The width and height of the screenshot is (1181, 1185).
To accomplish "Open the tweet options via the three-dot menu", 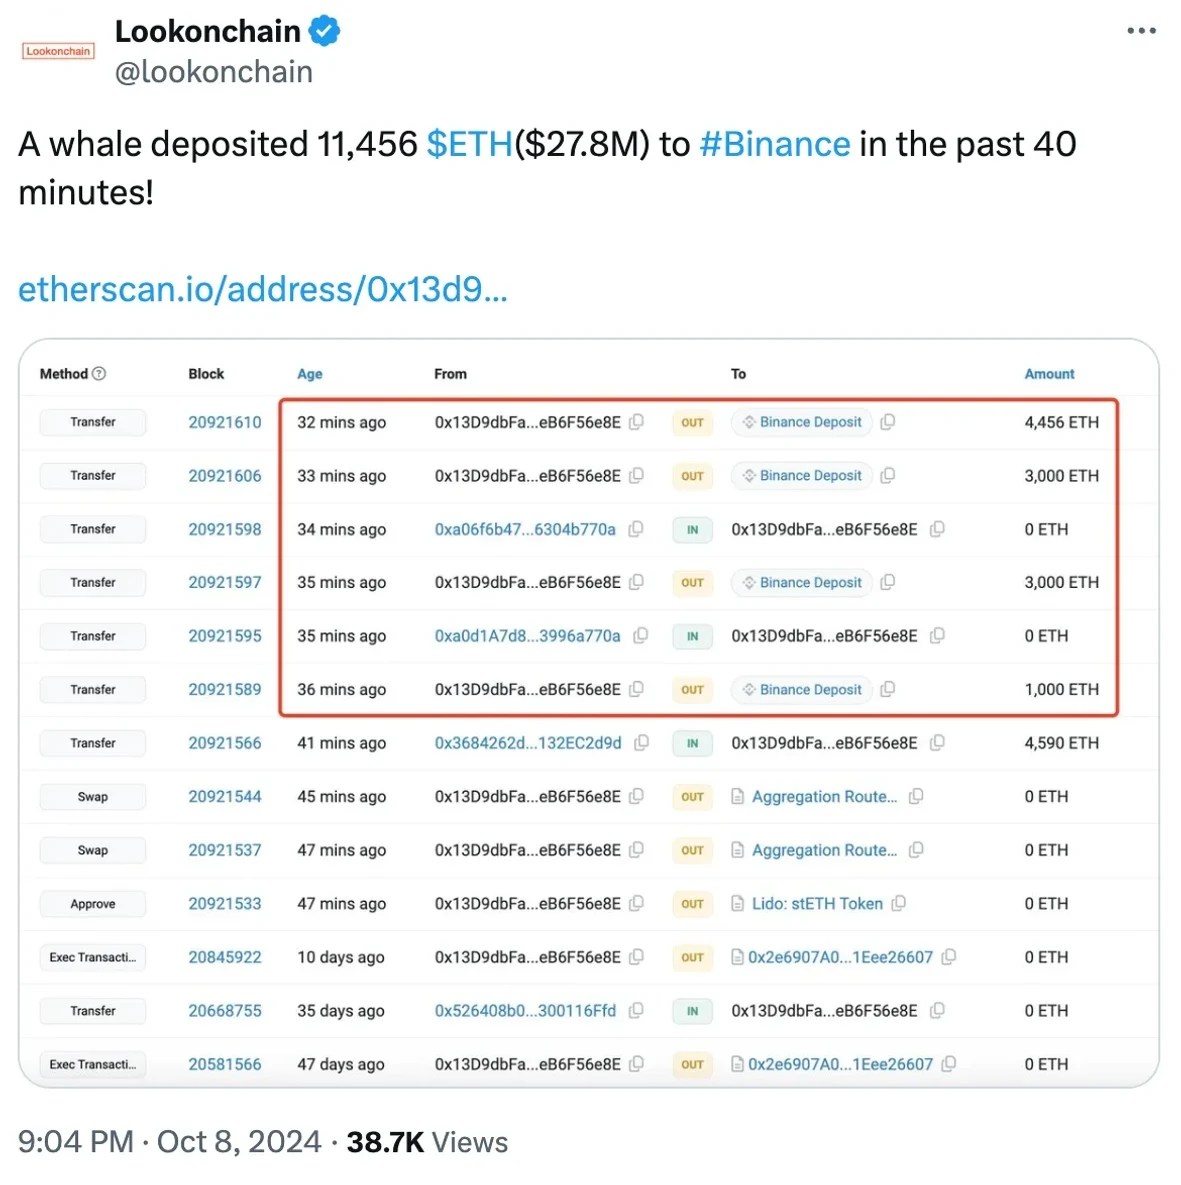I will click(1139, 30).
